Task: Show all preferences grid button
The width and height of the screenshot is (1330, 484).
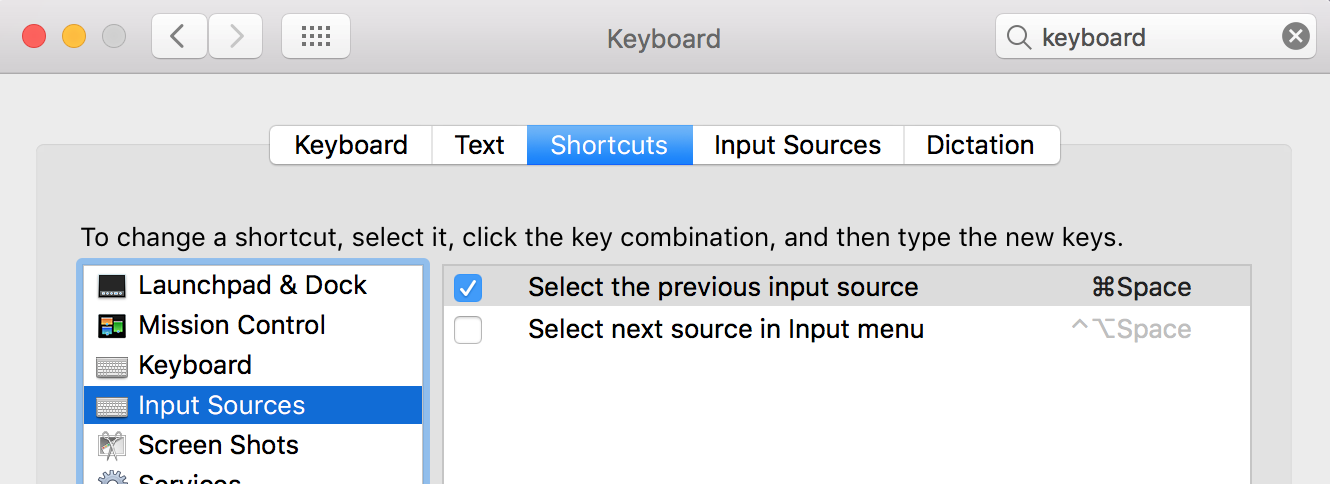Action: click(315, 37)
